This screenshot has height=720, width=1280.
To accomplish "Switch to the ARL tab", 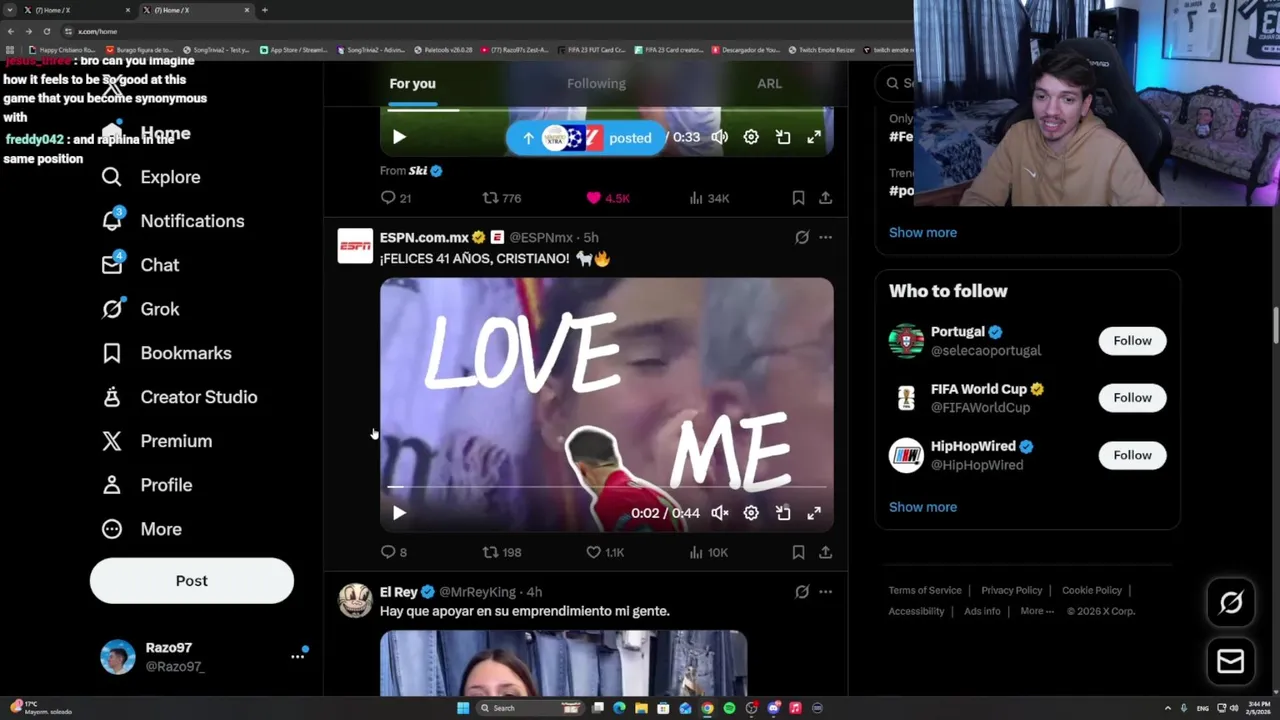I will (x=769, y=84).
